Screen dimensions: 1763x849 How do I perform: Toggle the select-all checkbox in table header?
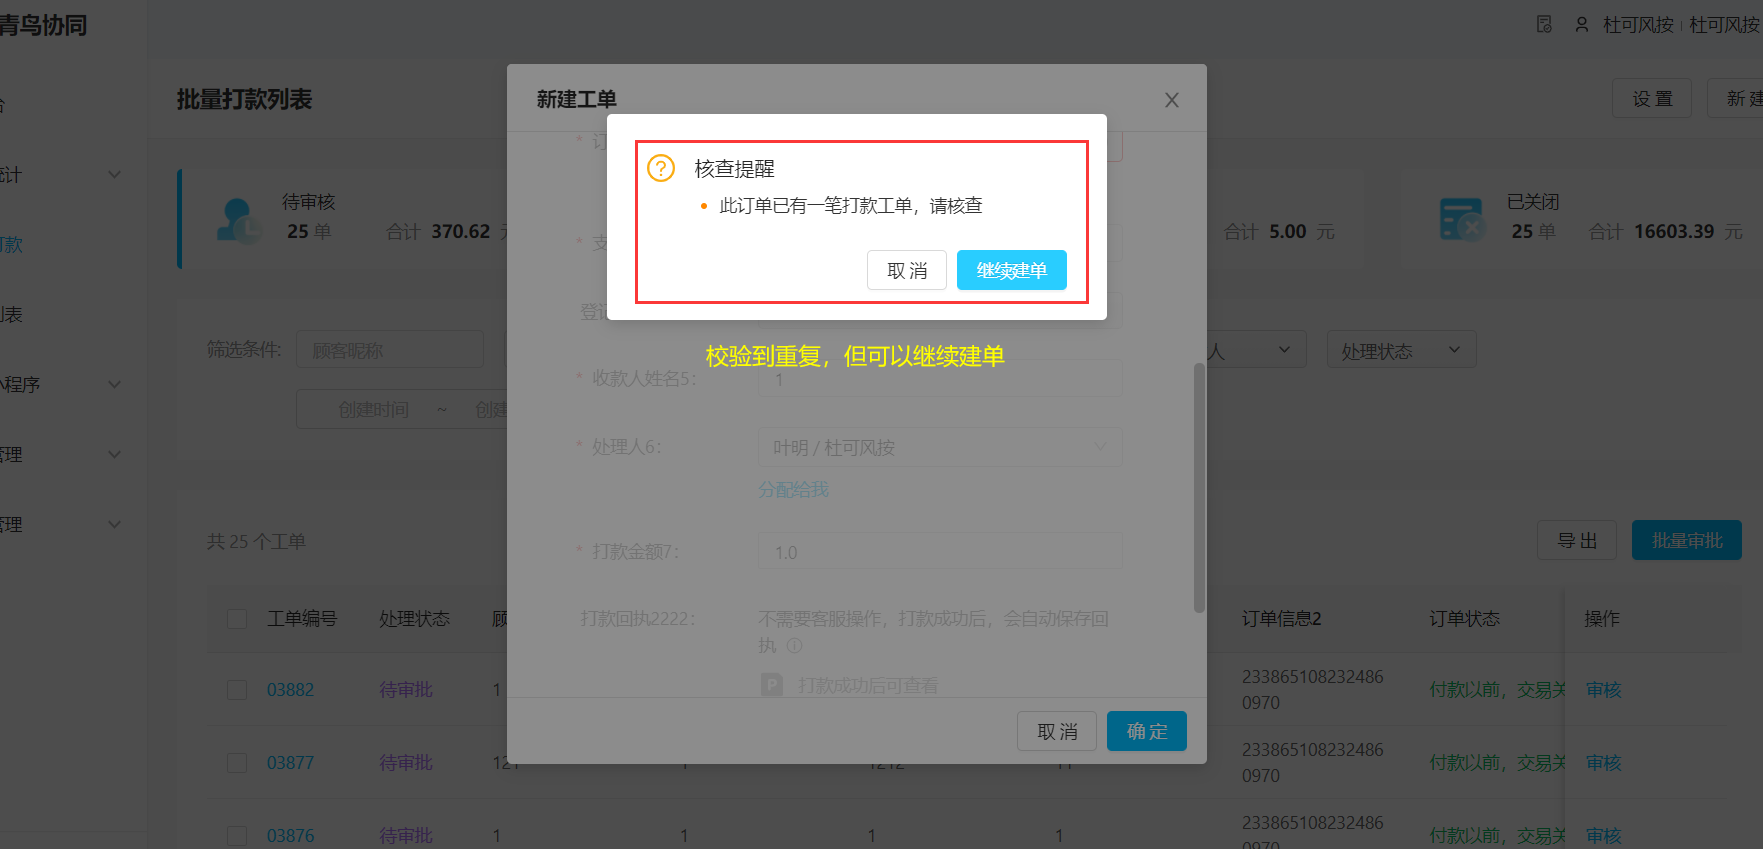click(x=237, y=618)
